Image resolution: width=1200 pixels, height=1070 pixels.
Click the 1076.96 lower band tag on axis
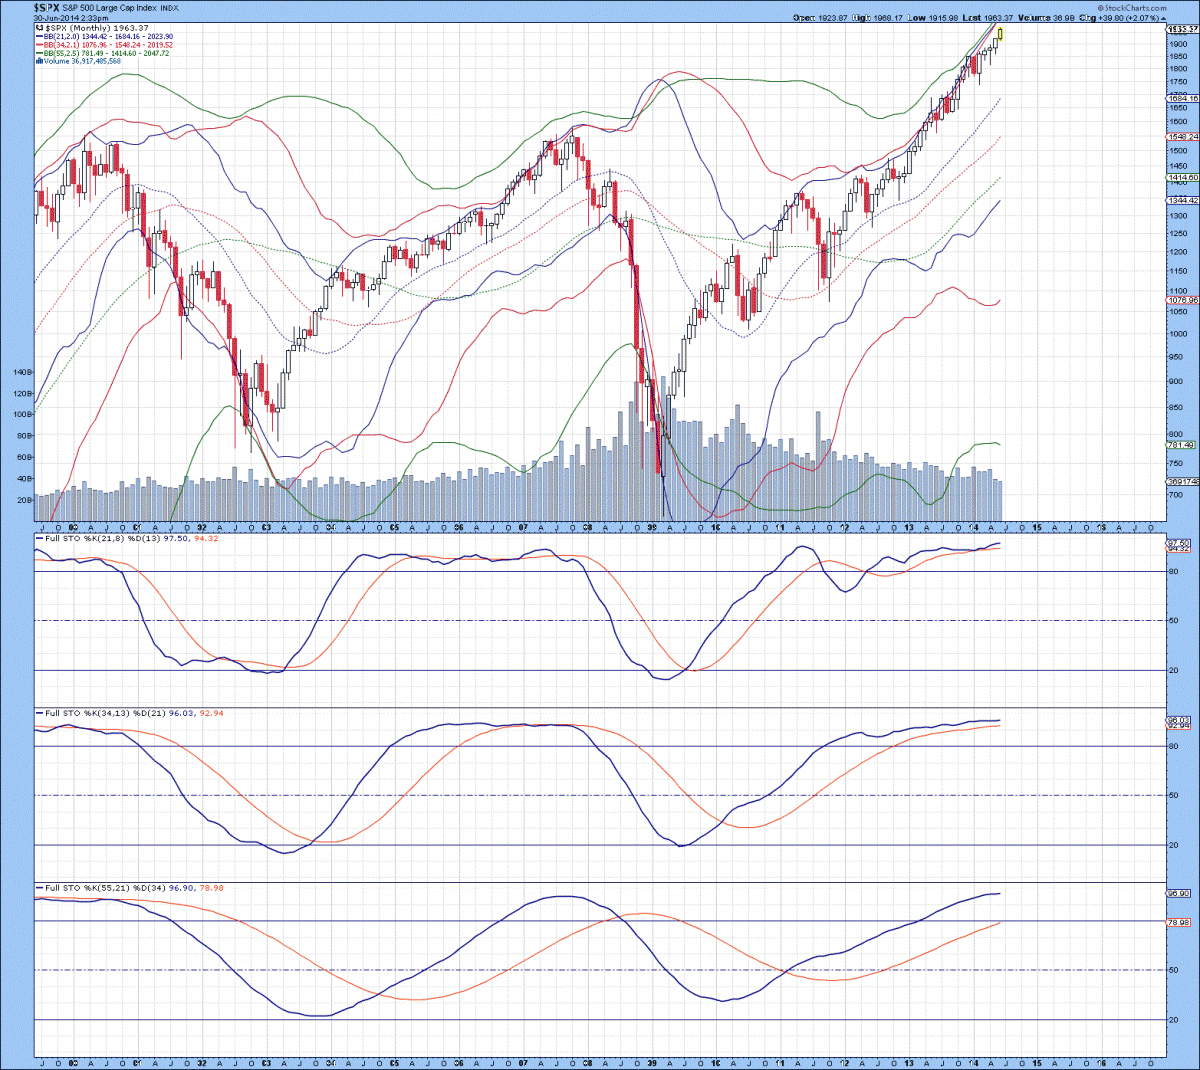pos(1182,300)
